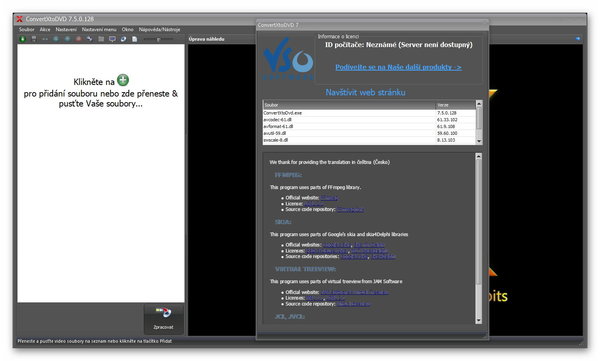
Task: Click the 'ID počítače: Neznámé' text
Action: pyautogui.click(x=398, y=45)
